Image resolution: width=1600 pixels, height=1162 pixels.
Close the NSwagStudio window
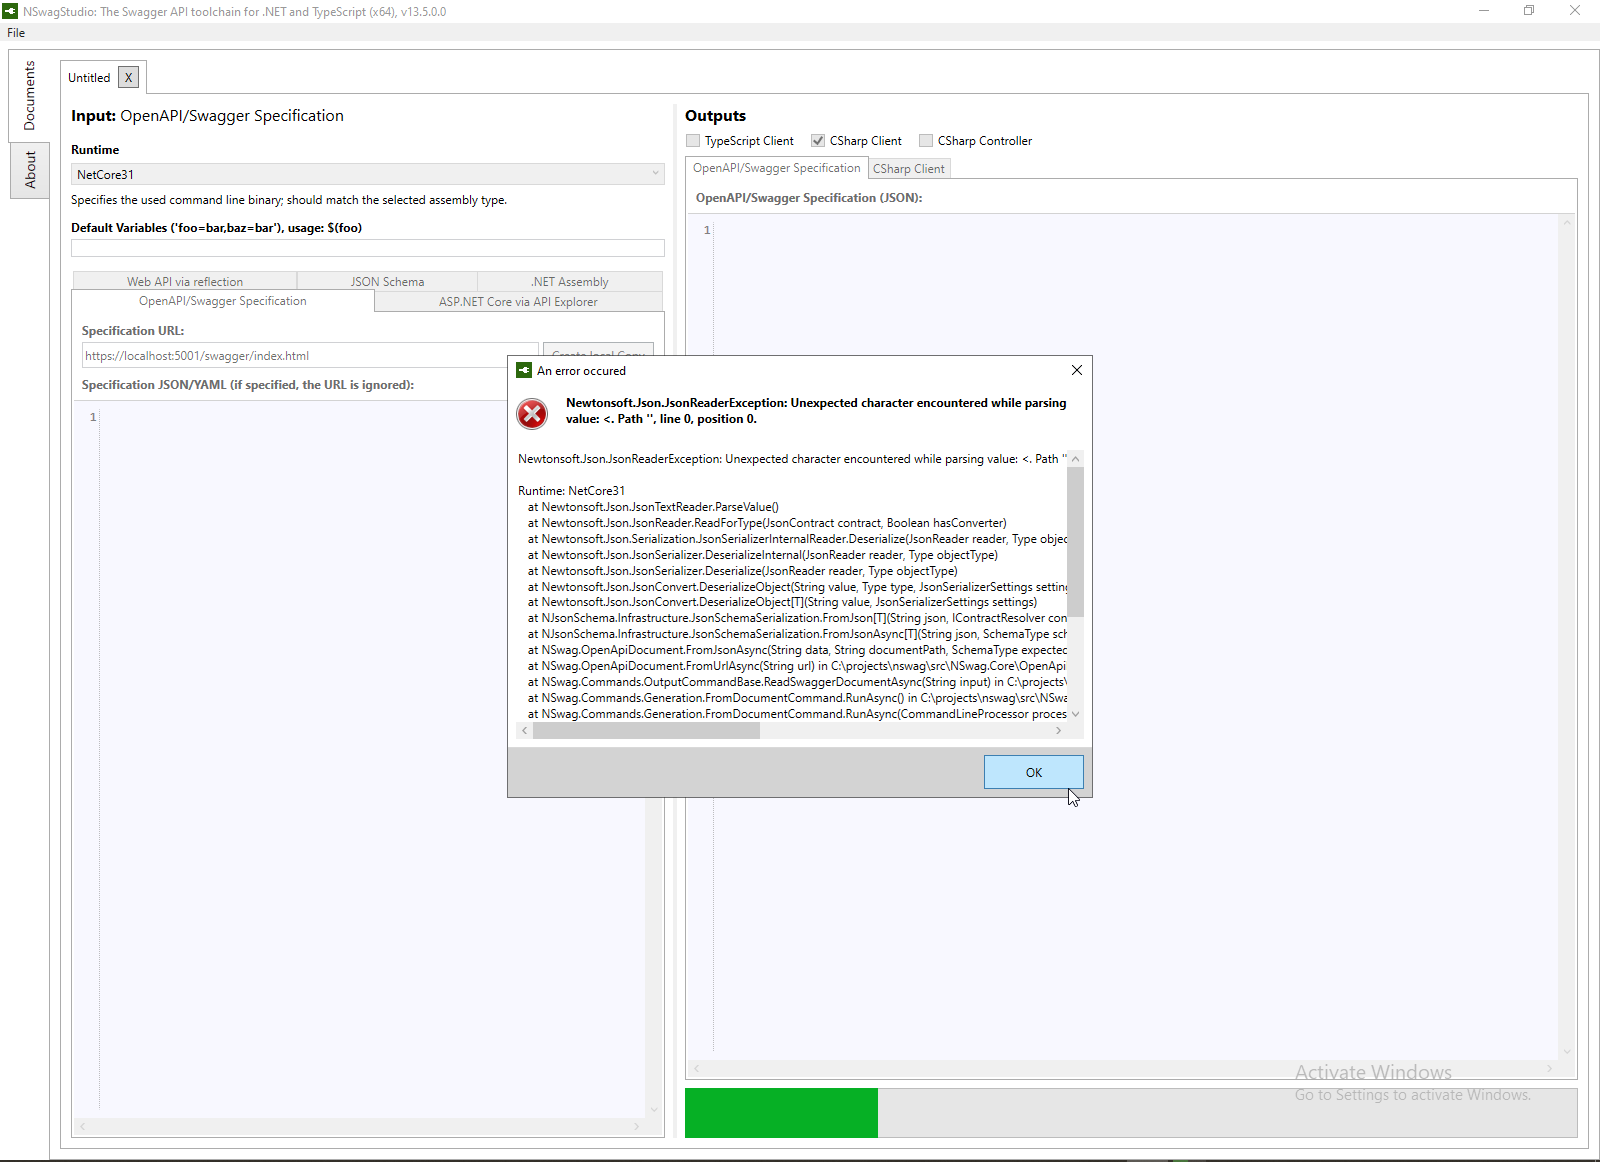pos(1575,11)
